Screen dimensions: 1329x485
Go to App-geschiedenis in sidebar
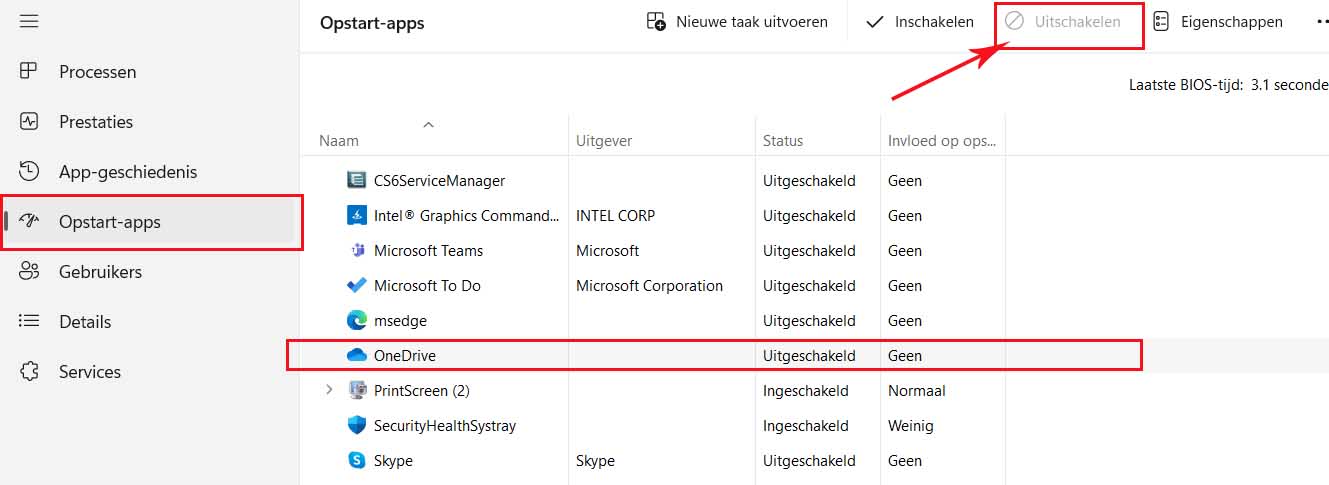click(x=127, y=172)
